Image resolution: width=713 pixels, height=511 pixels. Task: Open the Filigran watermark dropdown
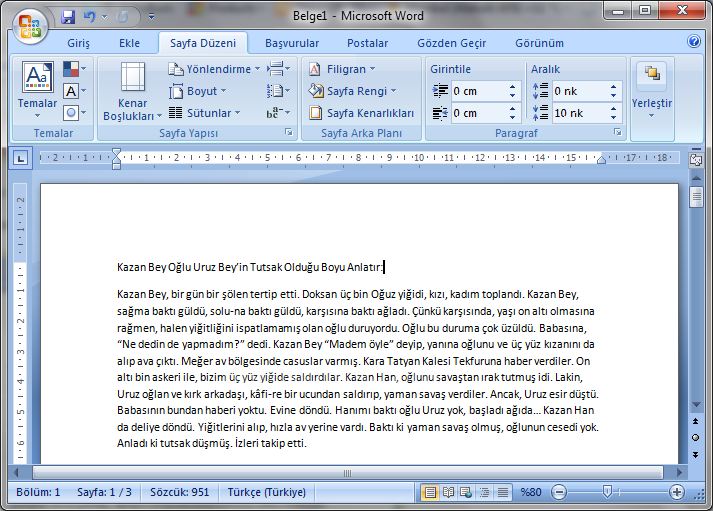click(x=342, y=69)
